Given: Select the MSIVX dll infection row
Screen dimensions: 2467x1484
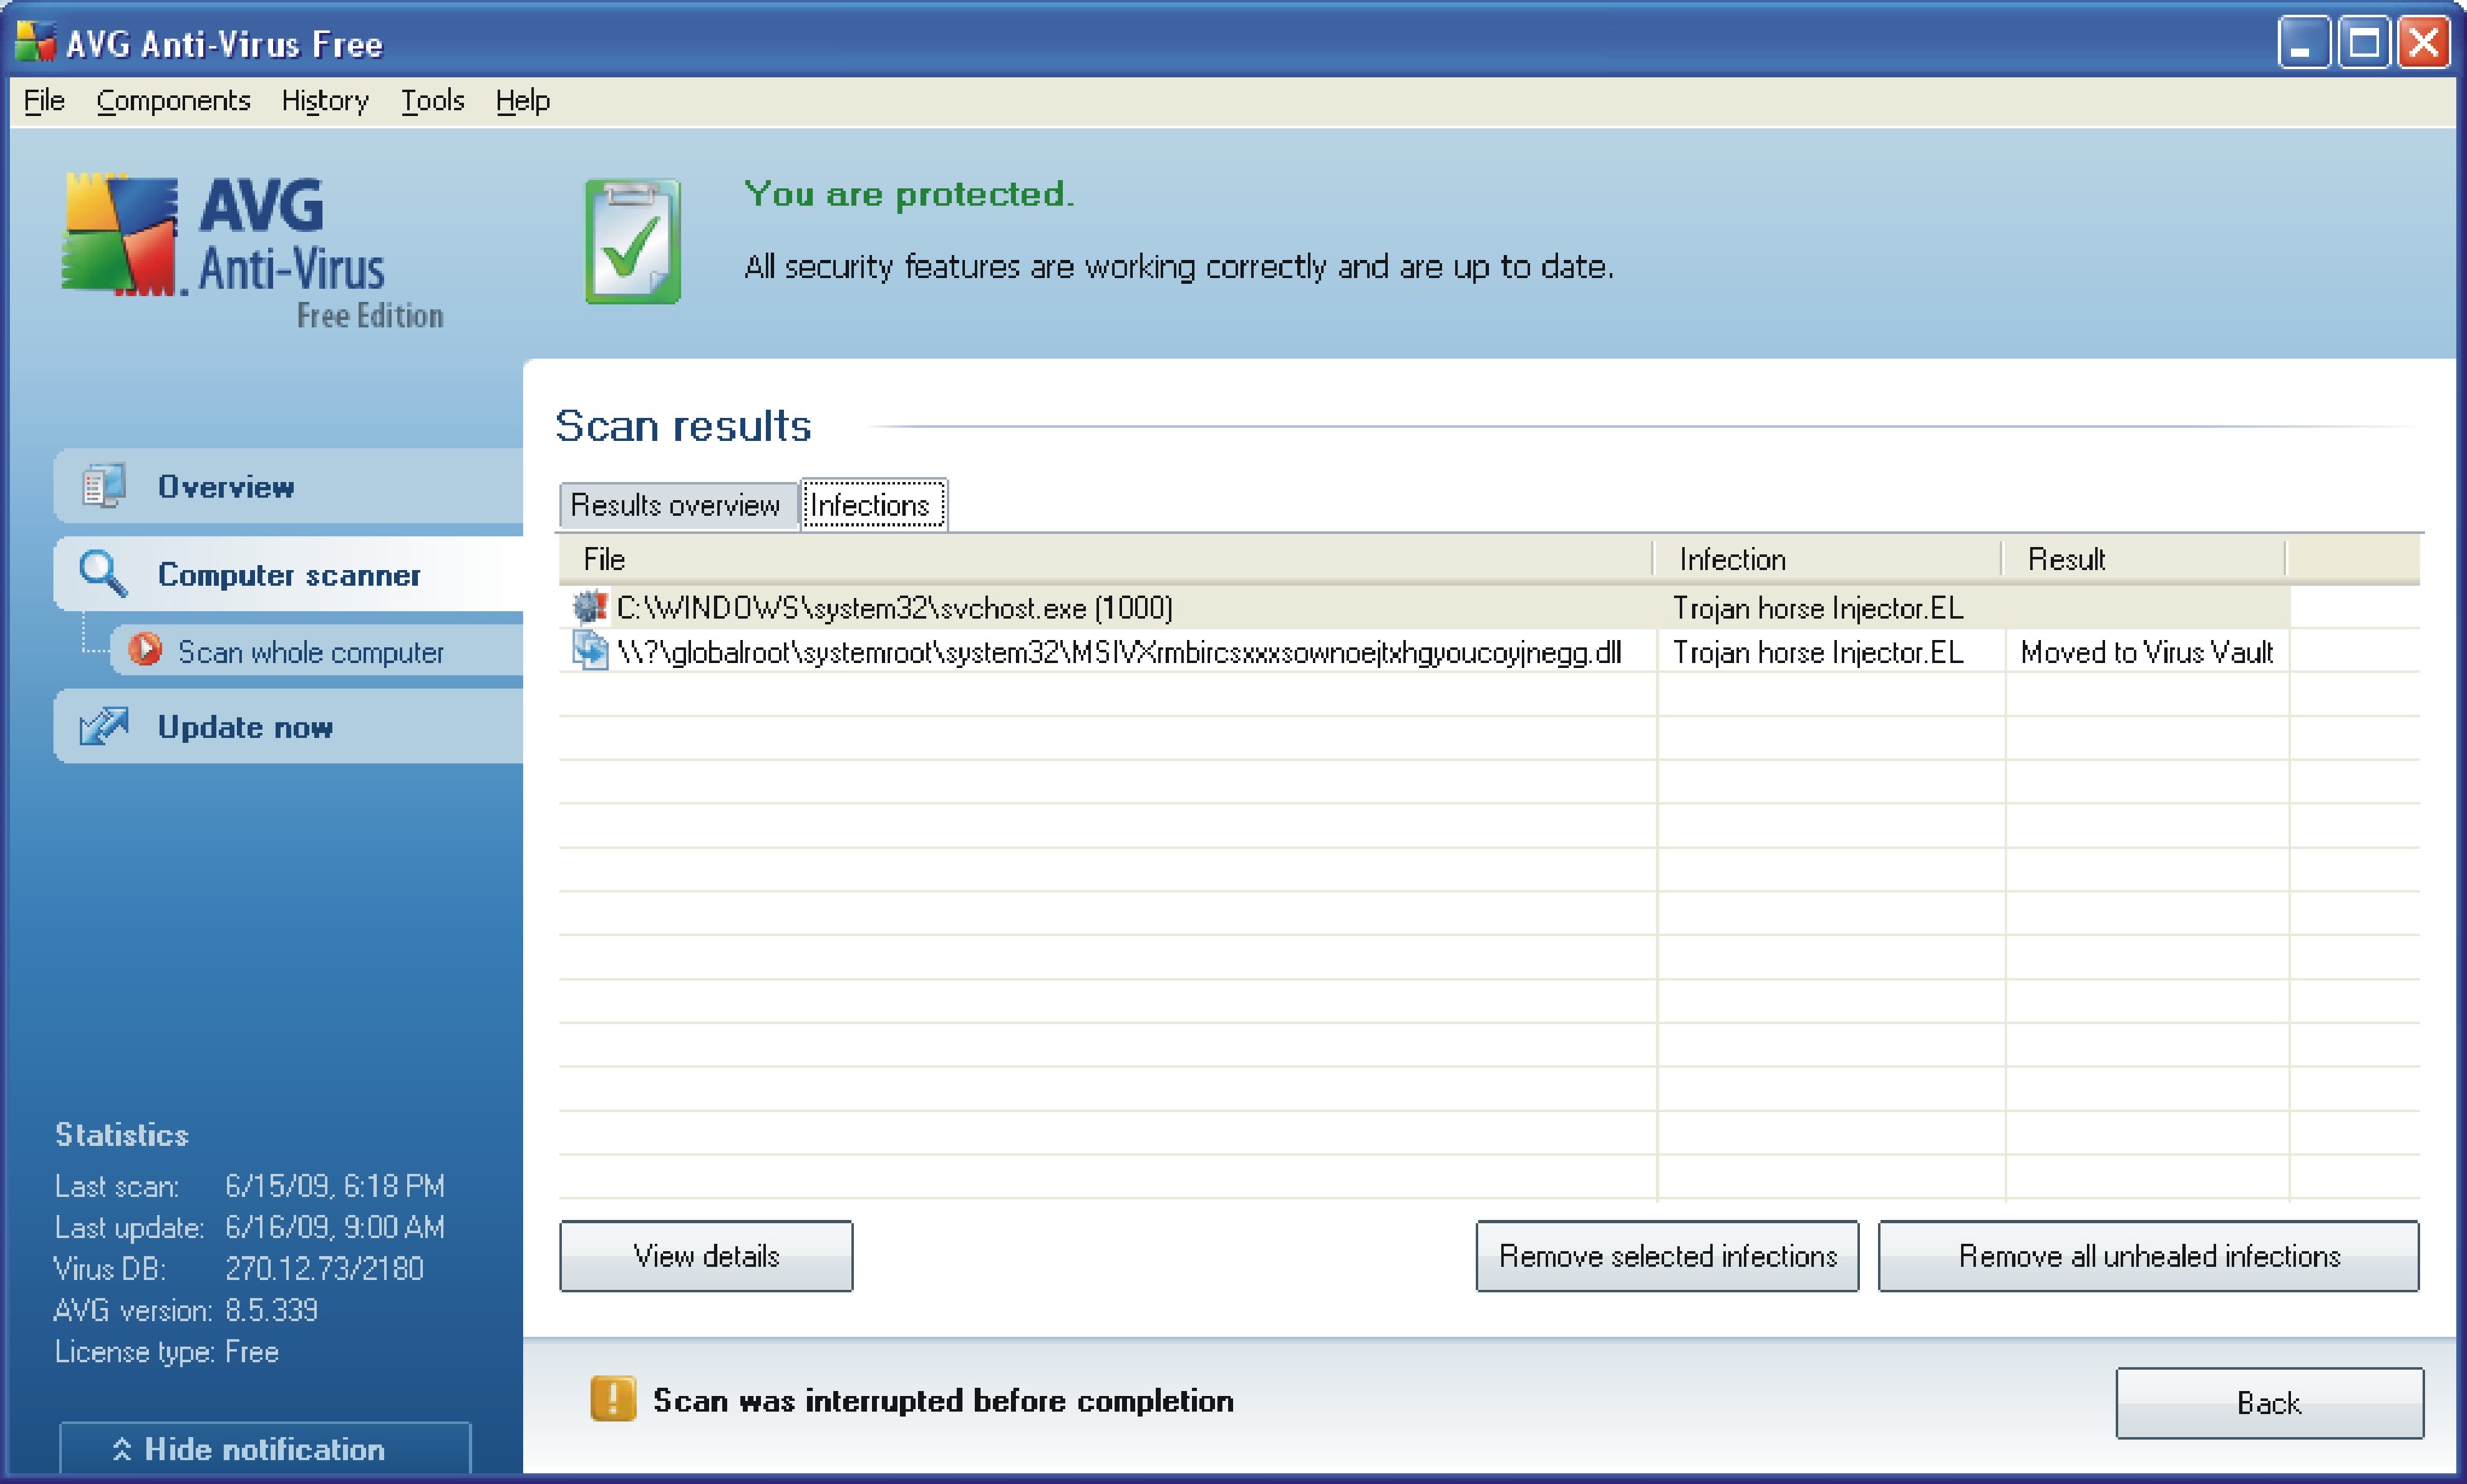Looking at the screenshot, I should (x=1118, y=652).
